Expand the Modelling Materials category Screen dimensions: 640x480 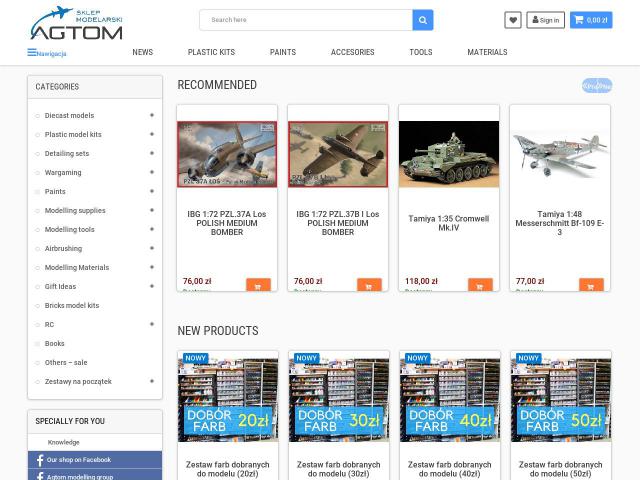[x=152, y=267]
